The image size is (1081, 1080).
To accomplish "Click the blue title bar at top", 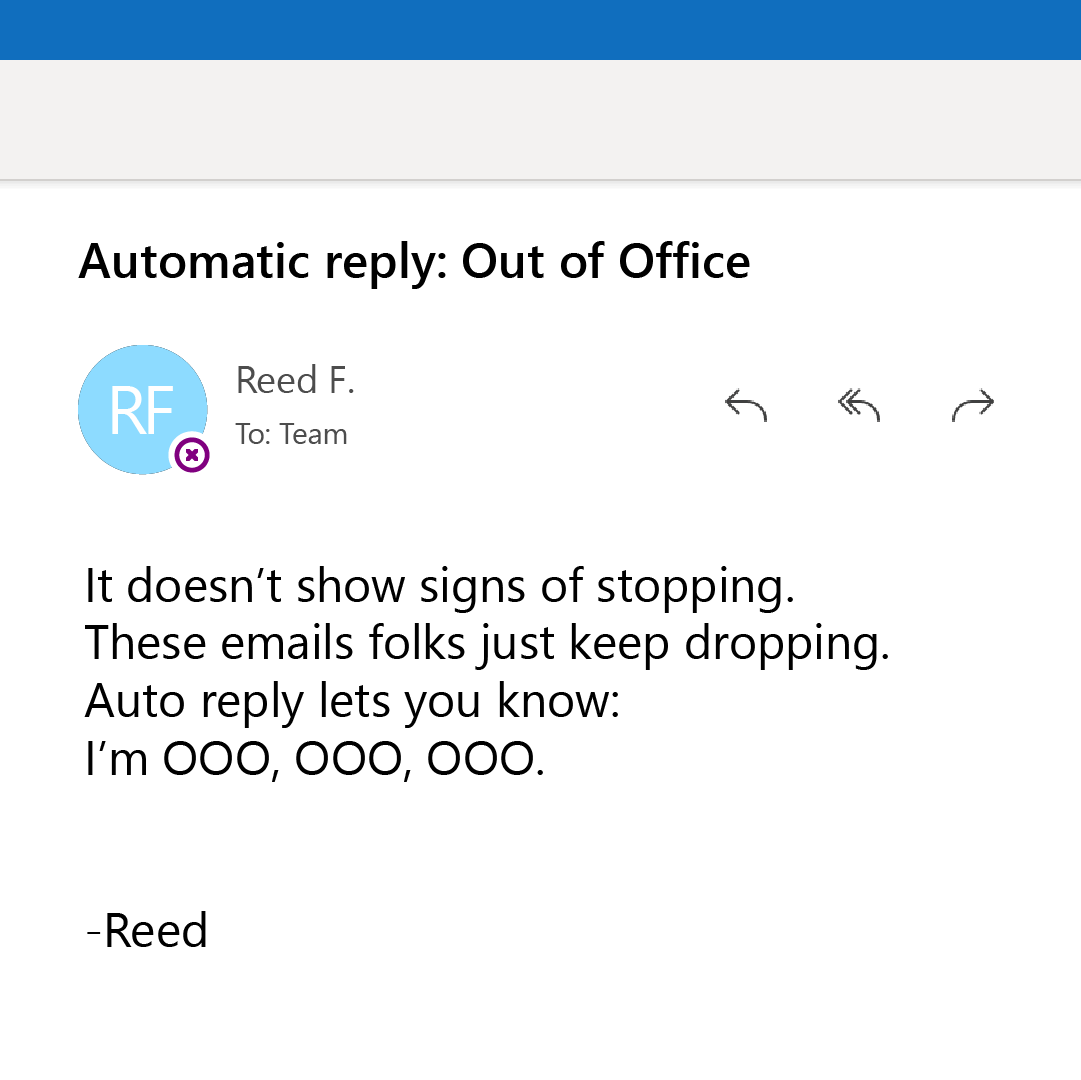I will 540,30.
